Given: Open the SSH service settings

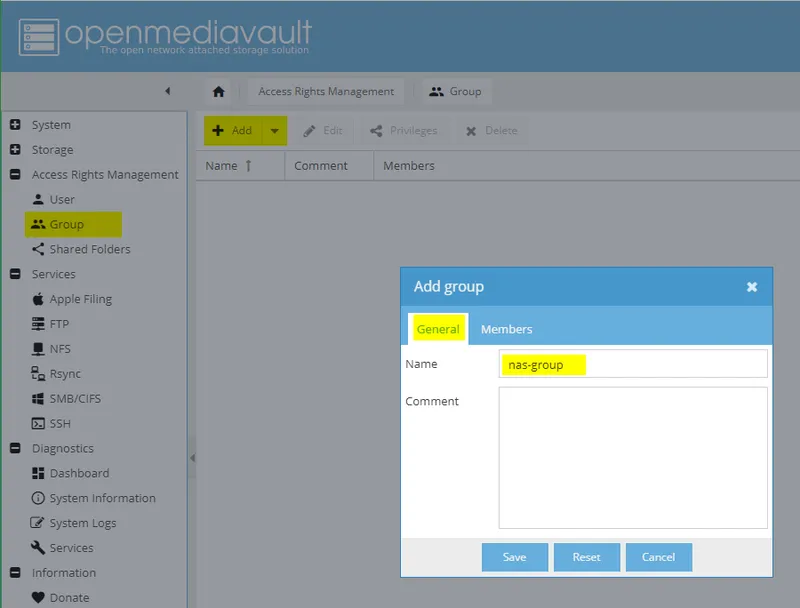Looking at the screenshot, I should [60, 423].
